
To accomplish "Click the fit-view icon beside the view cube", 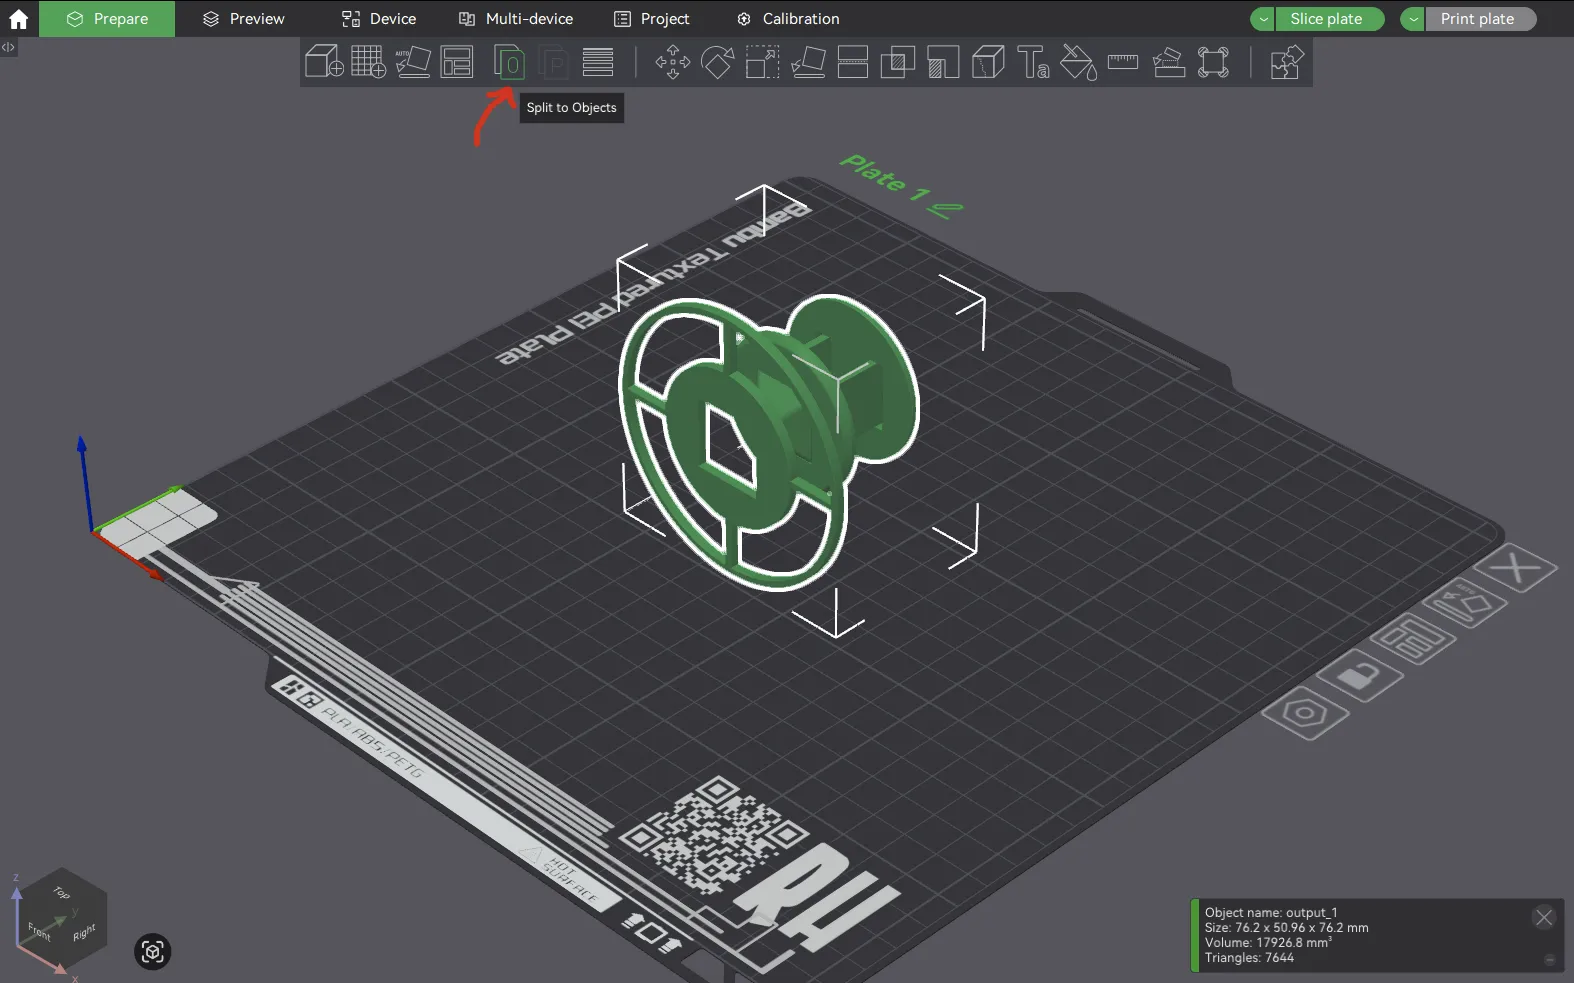I will [x=153, y=952].
